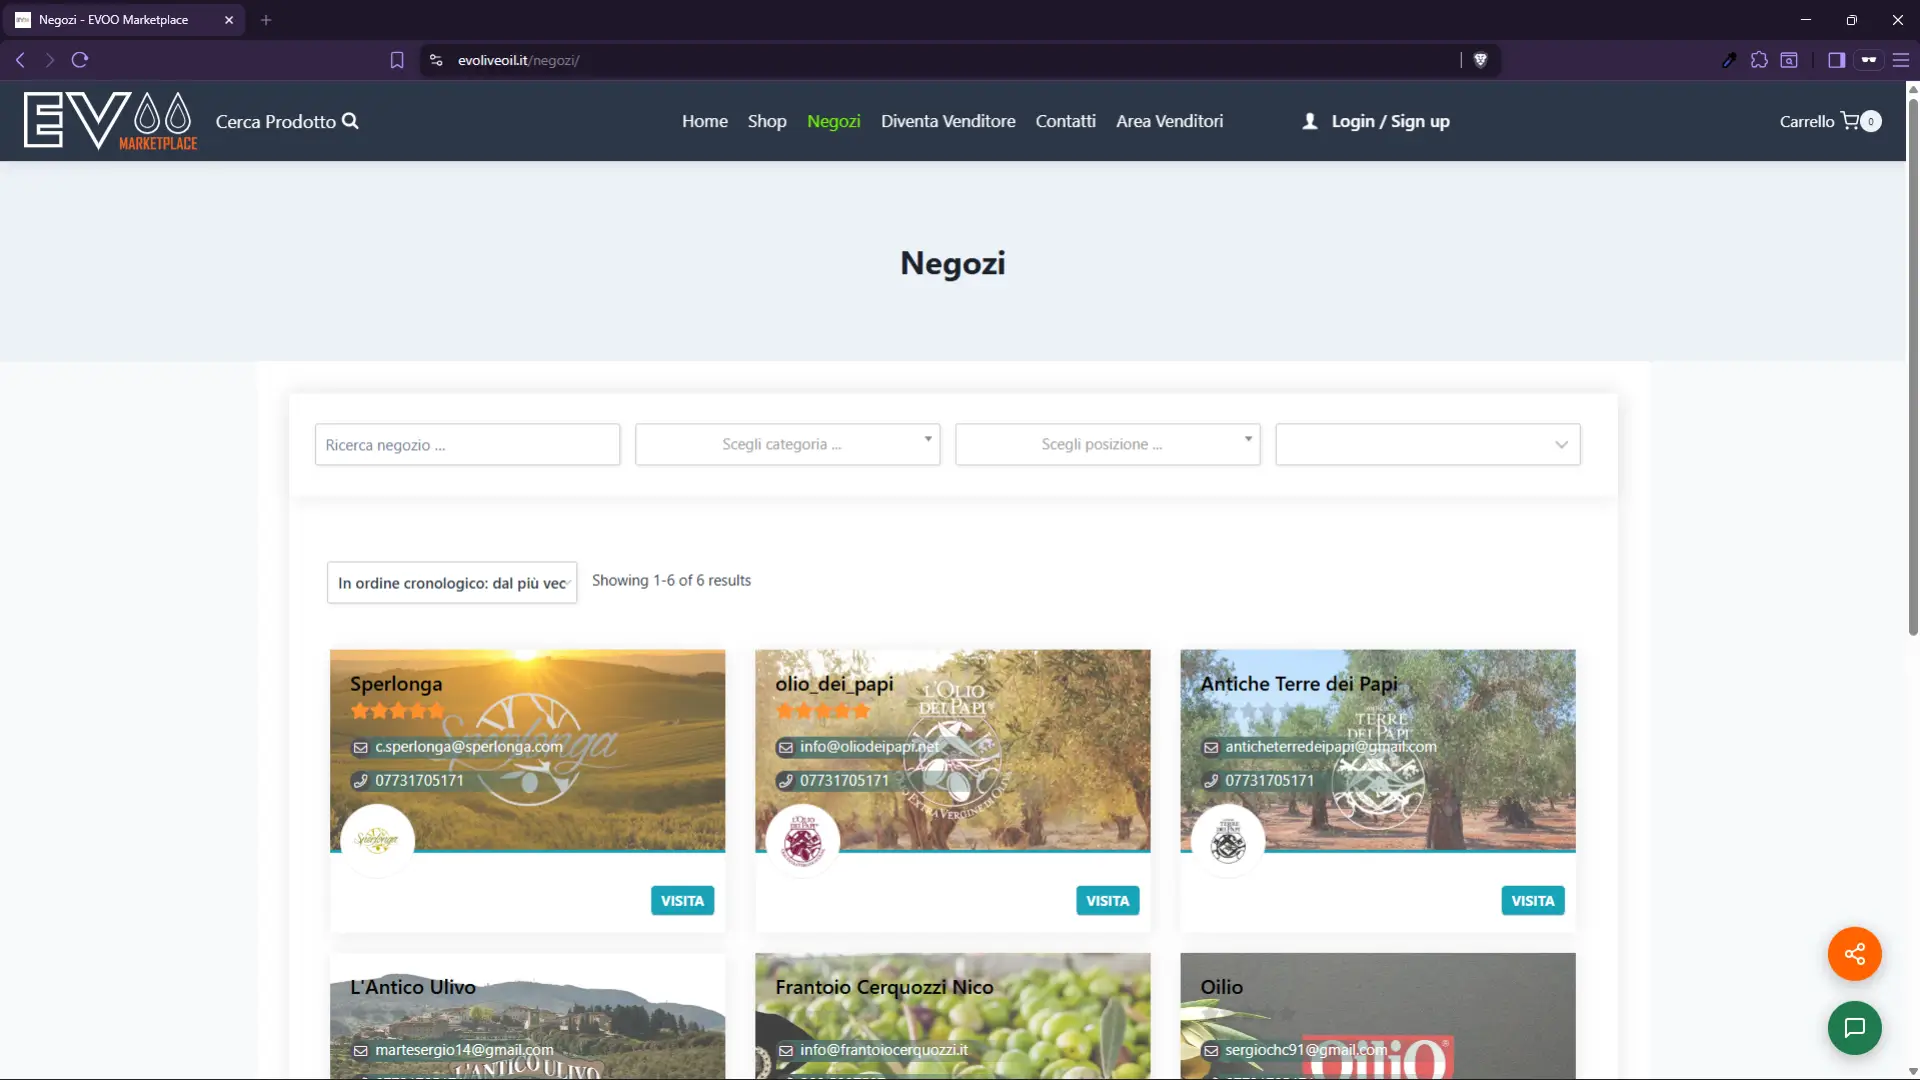Image resolution: width=1920 pixels, height=1080 pixels.
Task: Focus the Ricerca negozio search field
Action: [467, 444]
